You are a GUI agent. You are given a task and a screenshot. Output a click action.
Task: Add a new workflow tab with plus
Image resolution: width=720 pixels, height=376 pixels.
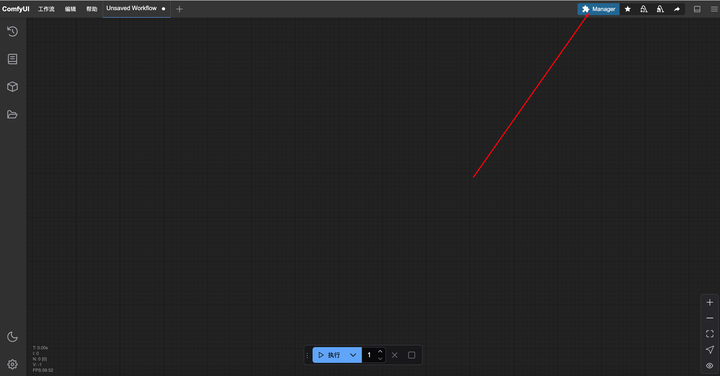(x=180, y=9)
